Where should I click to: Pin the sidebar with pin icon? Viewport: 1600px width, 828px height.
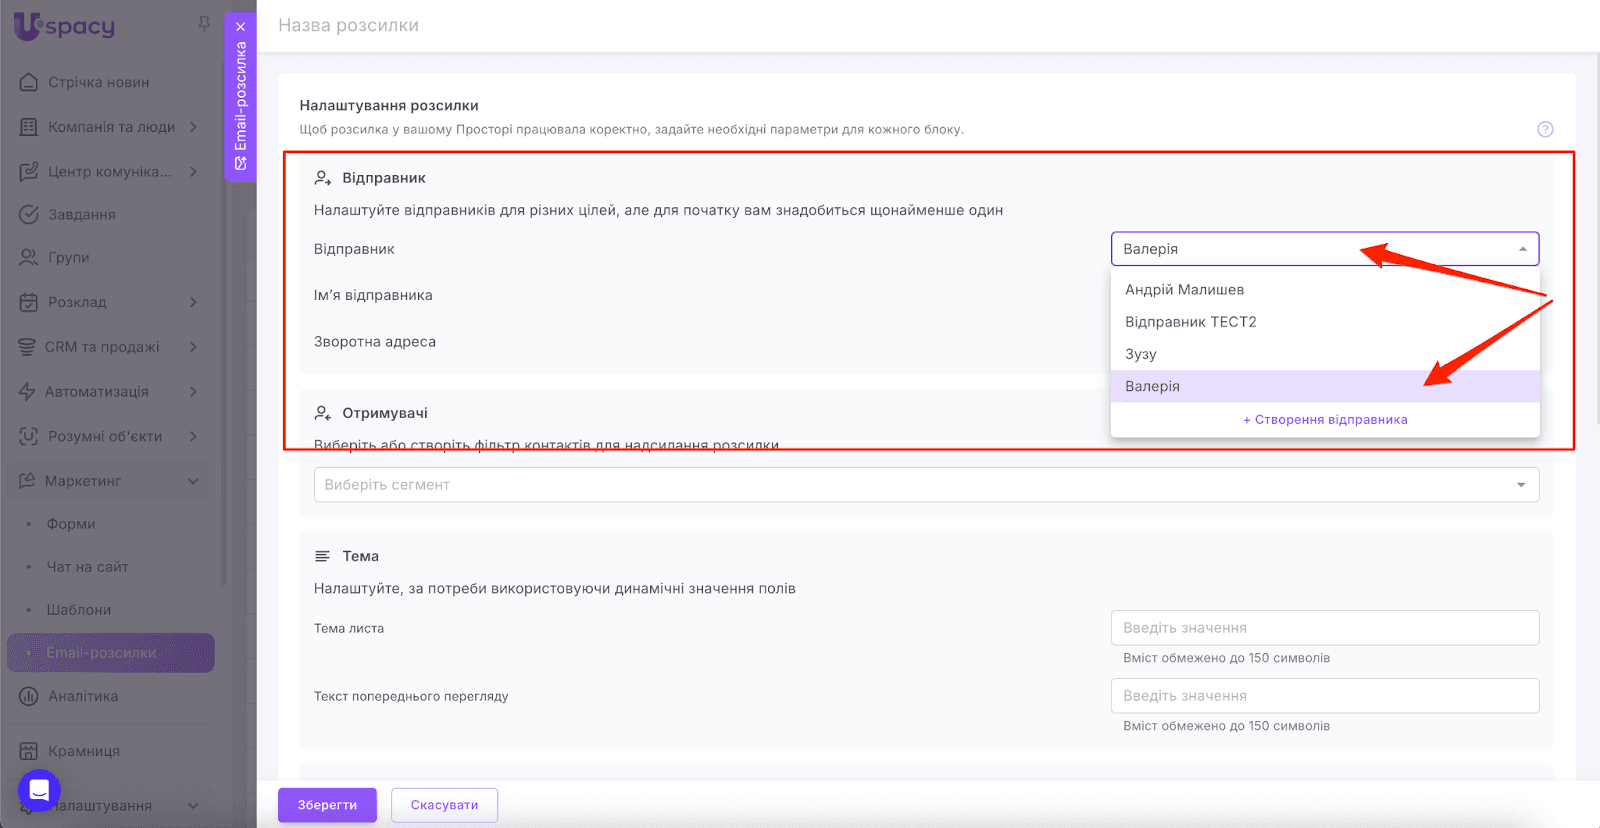click(204, 23)
